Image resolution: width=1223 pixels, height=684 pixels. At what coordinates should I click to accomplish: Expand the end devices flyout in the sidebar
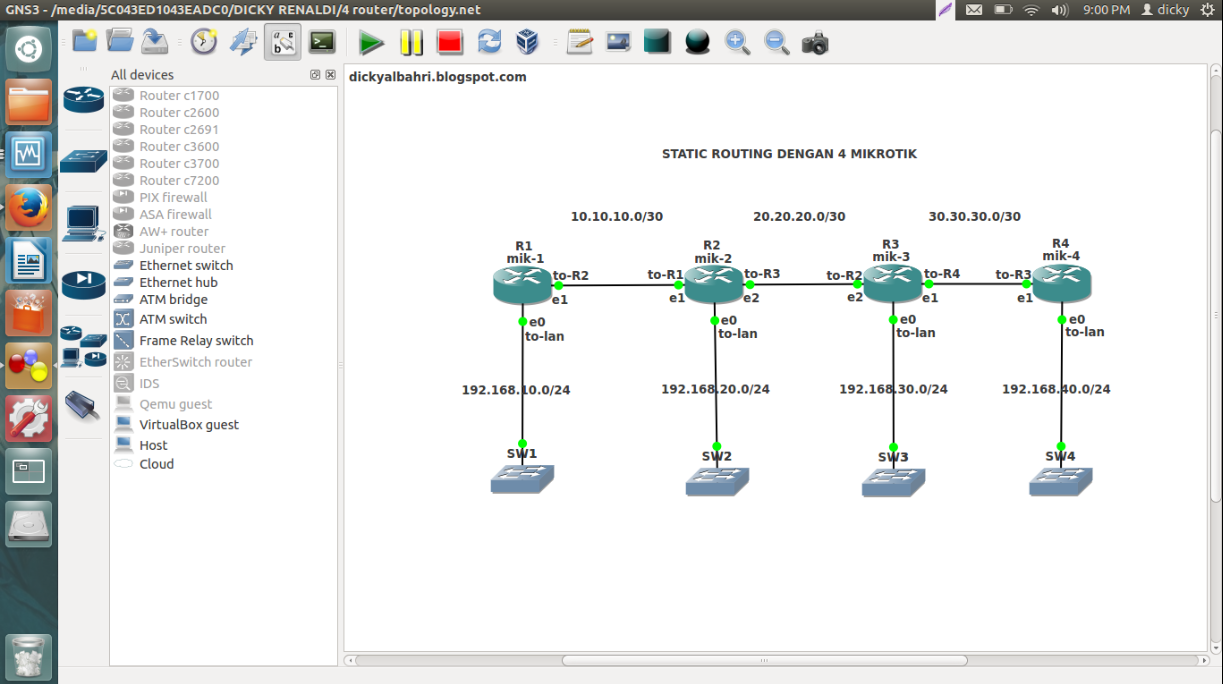(83, 224)
